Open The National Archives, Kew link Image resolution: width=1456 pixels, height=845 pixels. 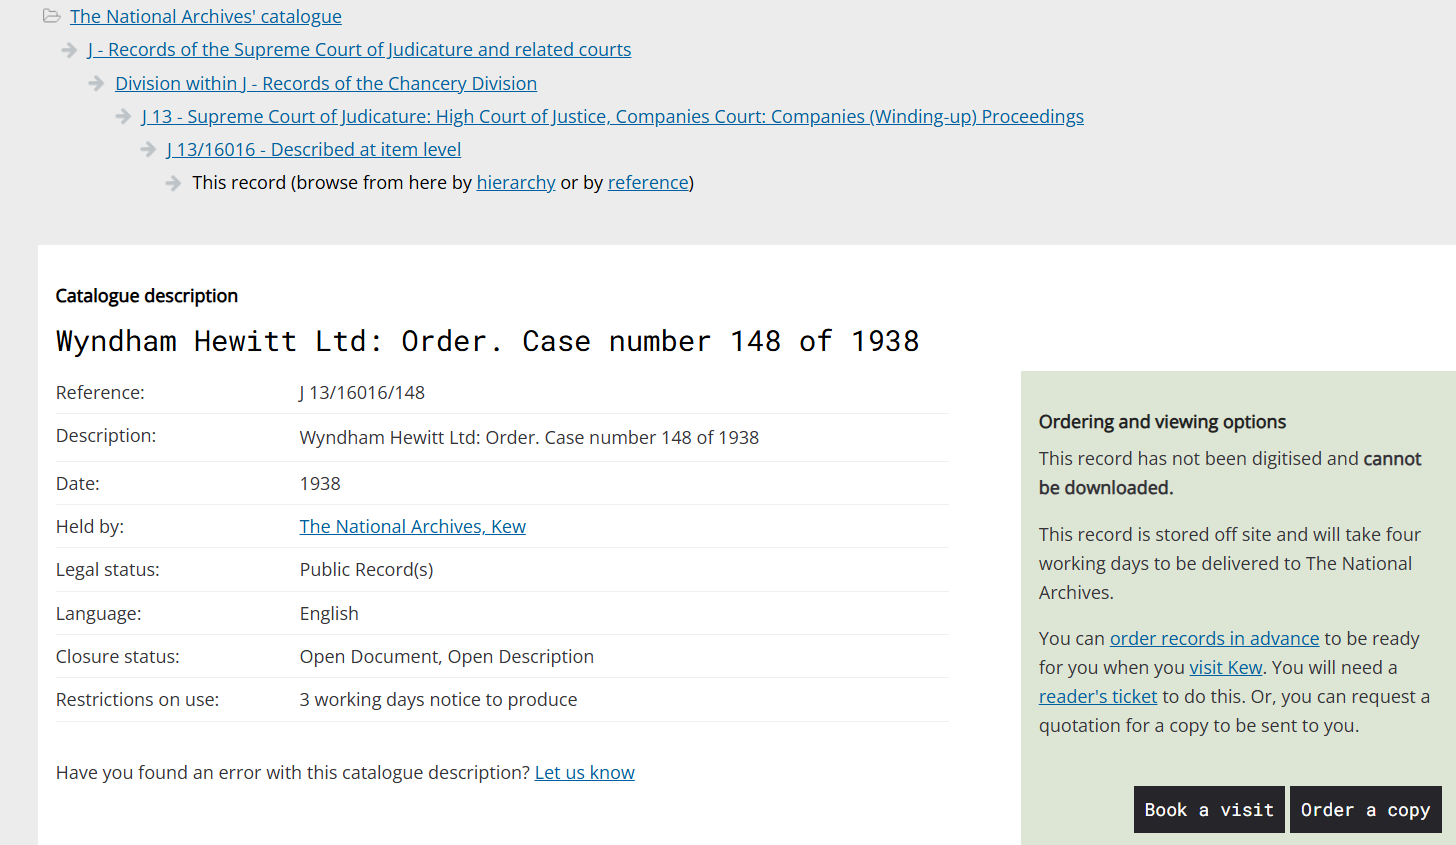click(x=413, y=527)
